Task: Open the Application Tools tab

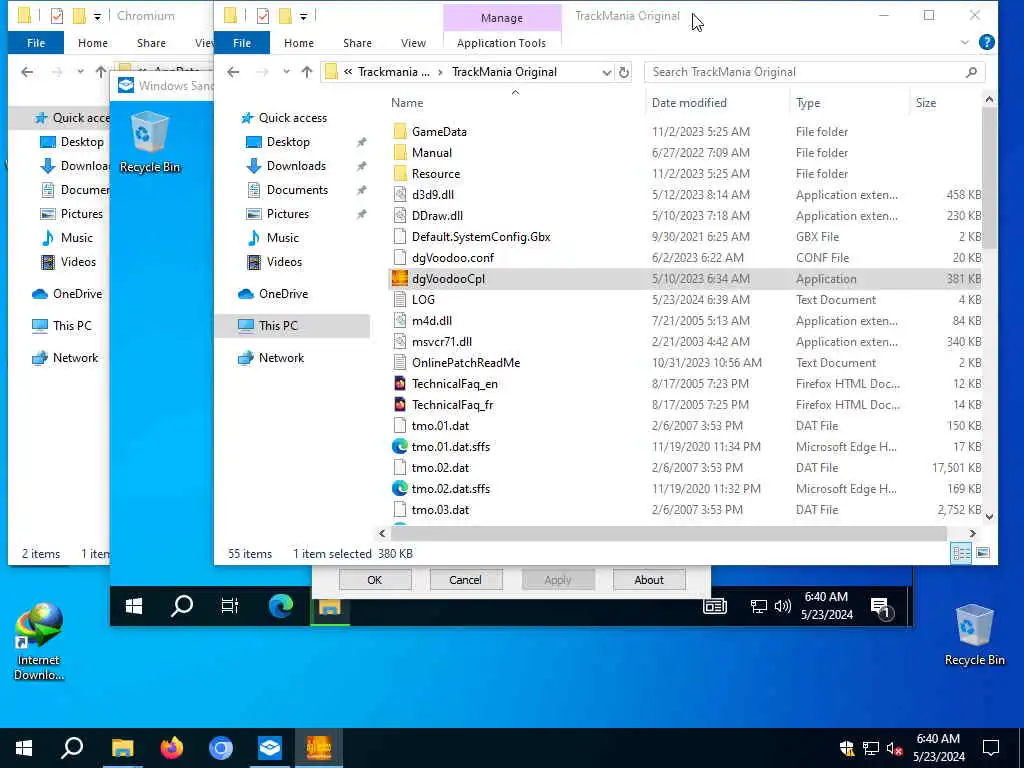Action: coord(501,42)
